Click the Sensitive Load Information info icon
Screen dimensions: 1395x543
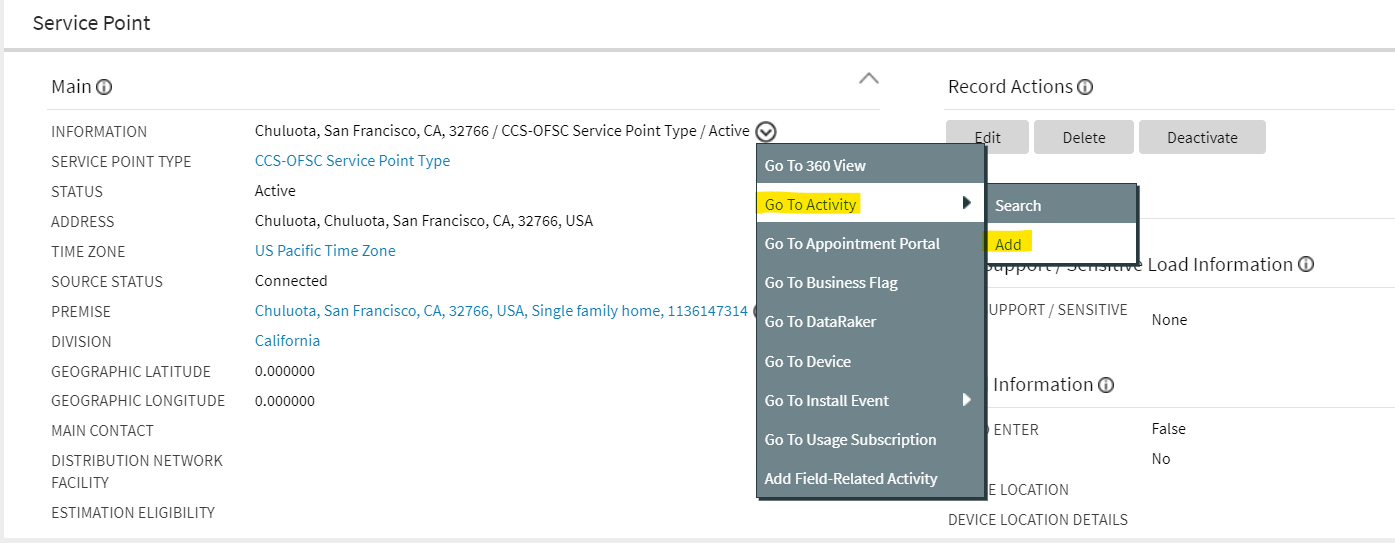pos(1305,265)
